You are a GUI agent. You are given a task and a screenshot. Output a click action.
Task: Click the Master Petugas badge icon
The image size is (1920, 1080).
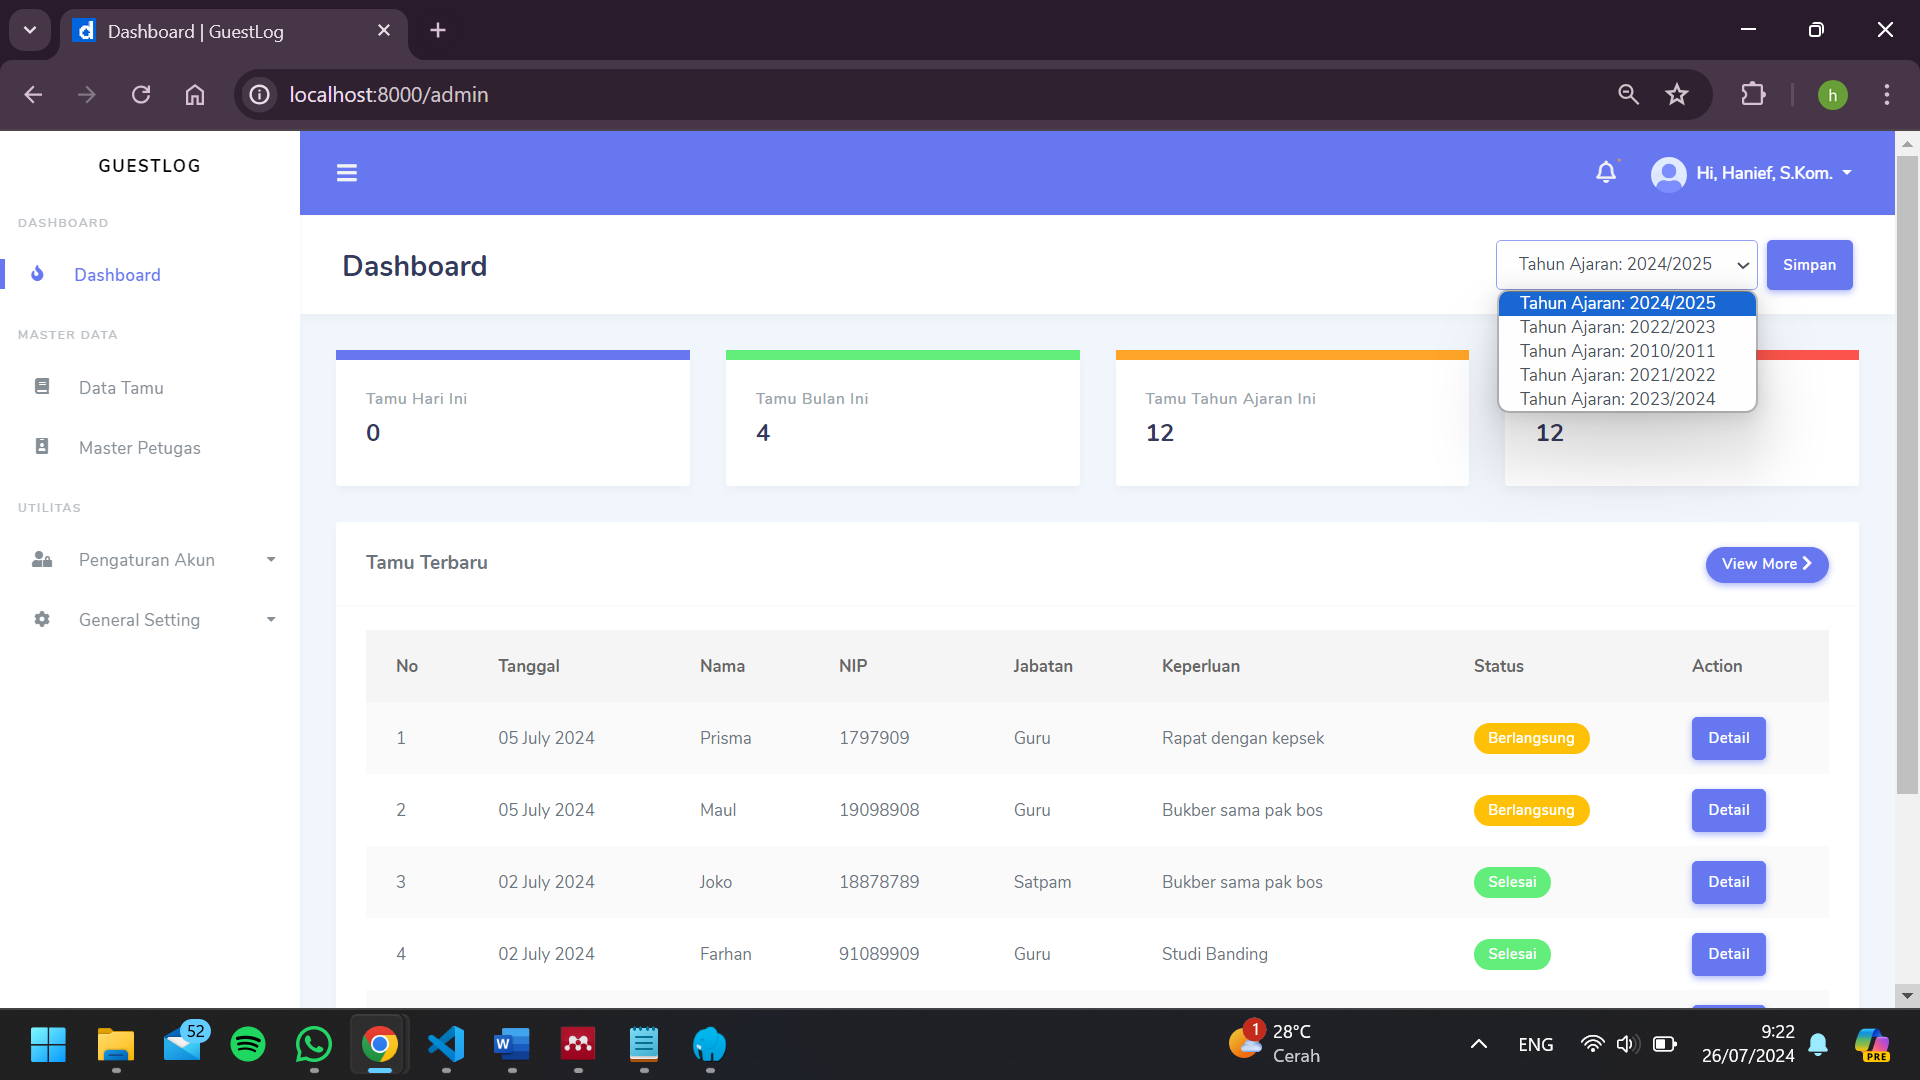pos(42,447)
